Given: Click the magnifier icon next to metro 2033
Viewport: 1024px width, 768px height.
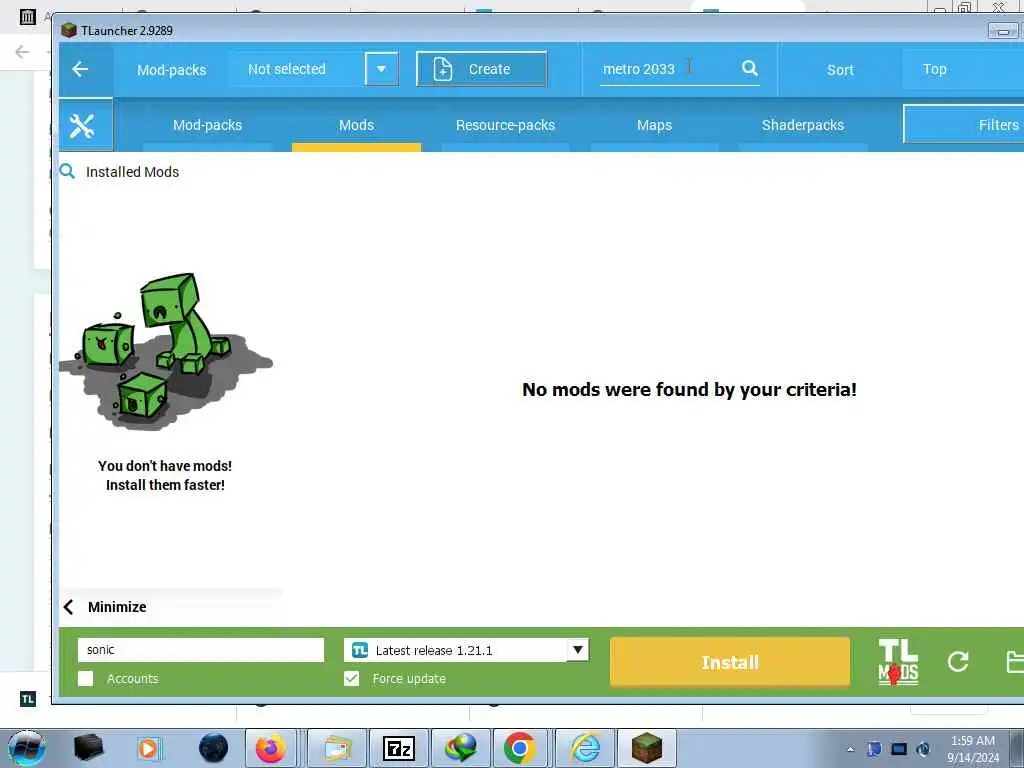Looking at the screenshot, I should click(750, 68).
